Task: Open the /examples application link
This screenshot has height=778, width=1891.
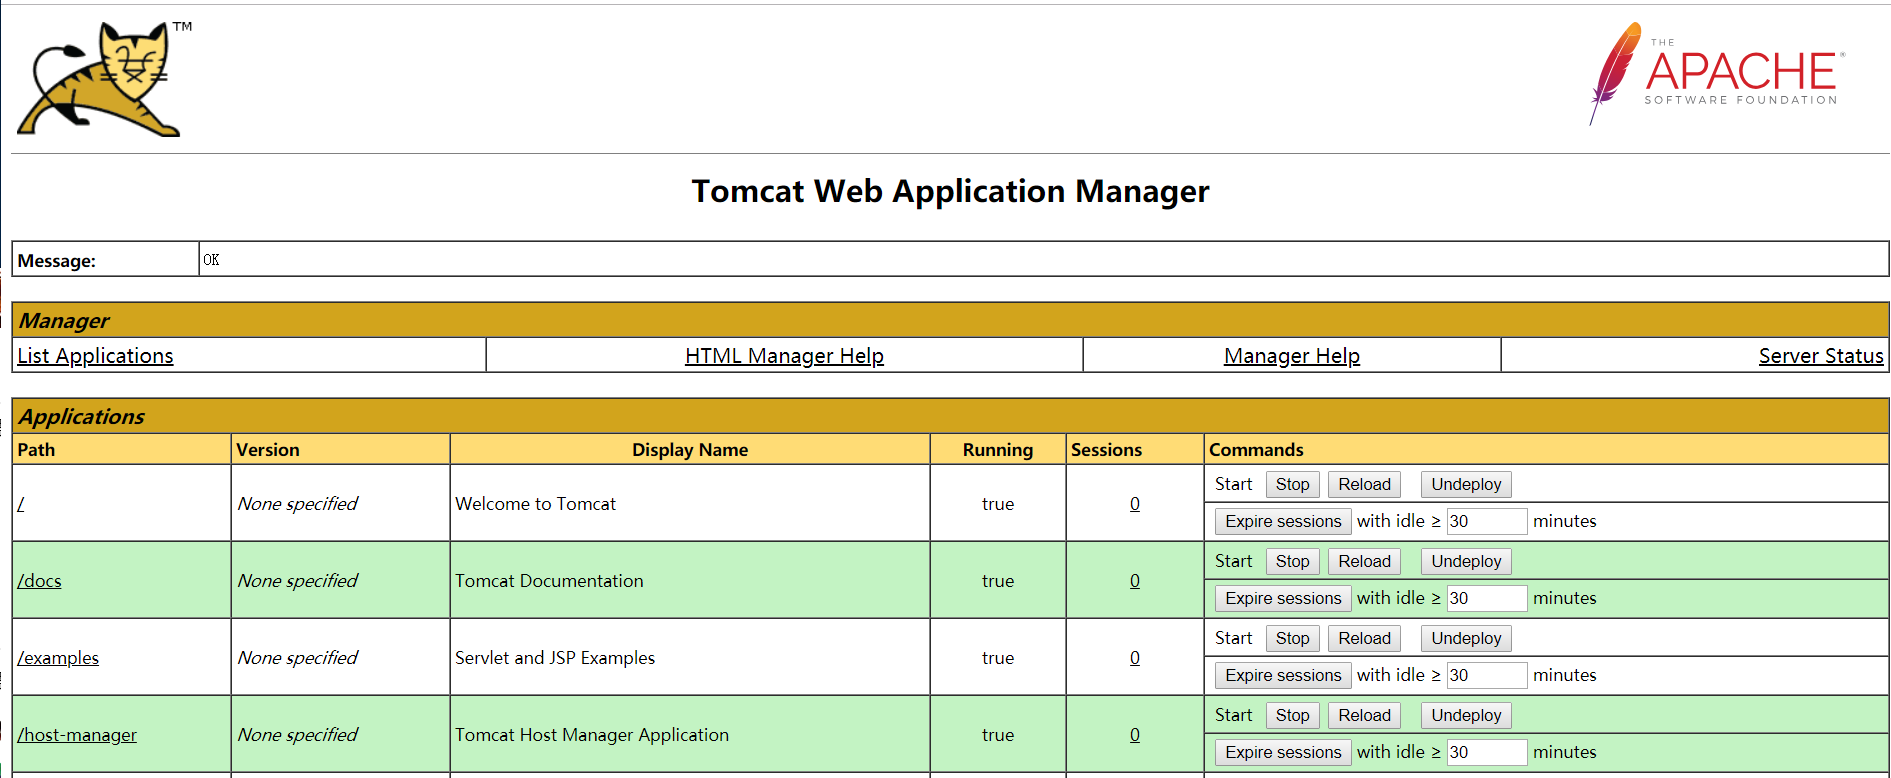Action: coord(58,658)
